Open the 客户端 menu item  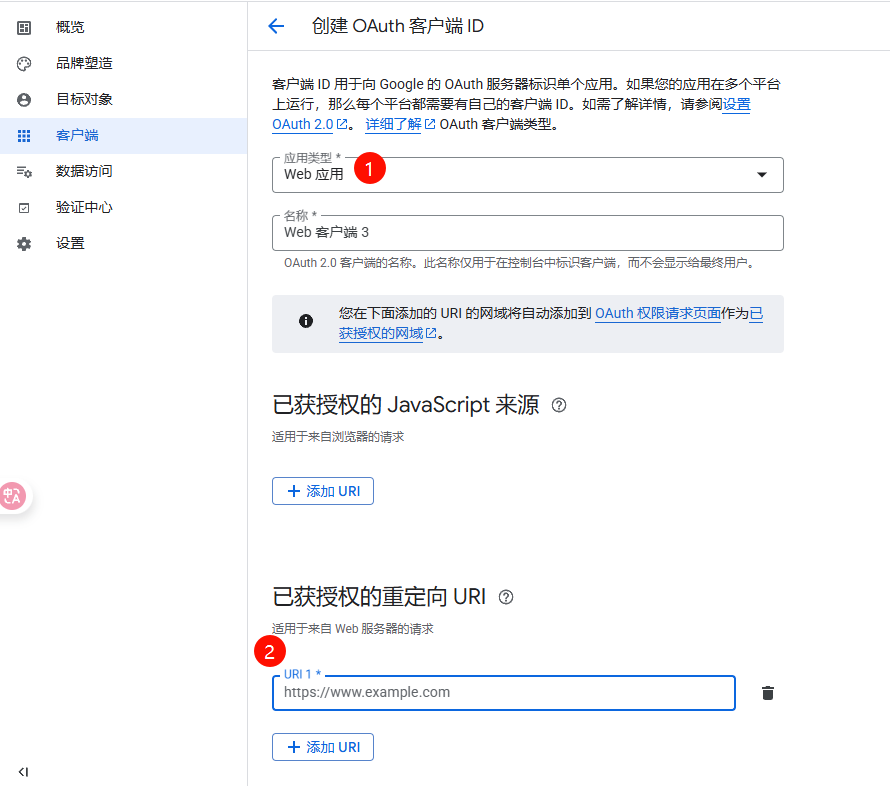coord(77,136)
